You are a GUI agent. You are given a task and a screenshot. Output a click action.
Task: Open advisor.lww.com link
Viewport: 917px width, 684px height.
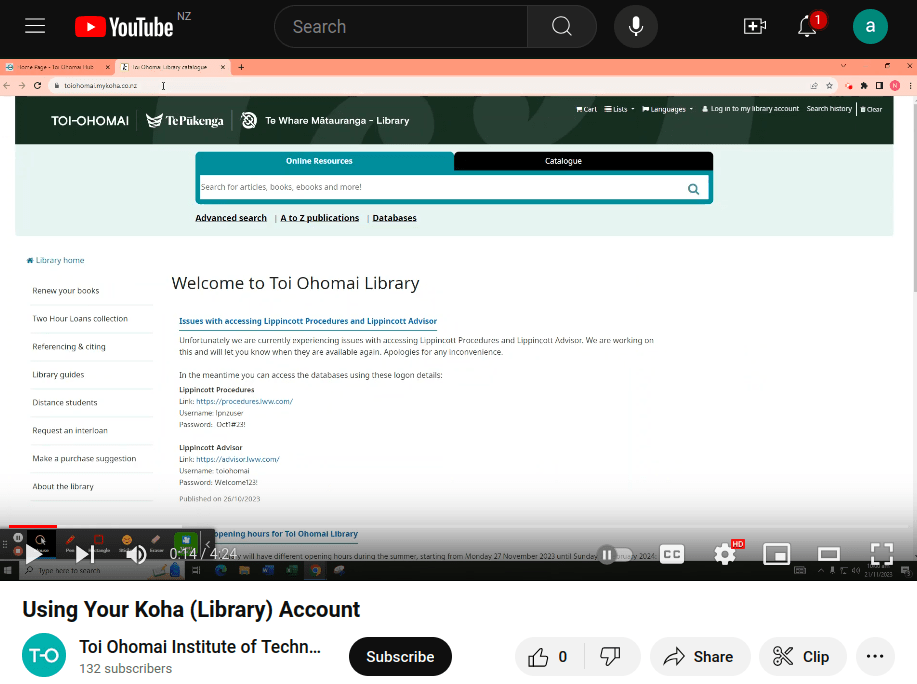[238, 460]
